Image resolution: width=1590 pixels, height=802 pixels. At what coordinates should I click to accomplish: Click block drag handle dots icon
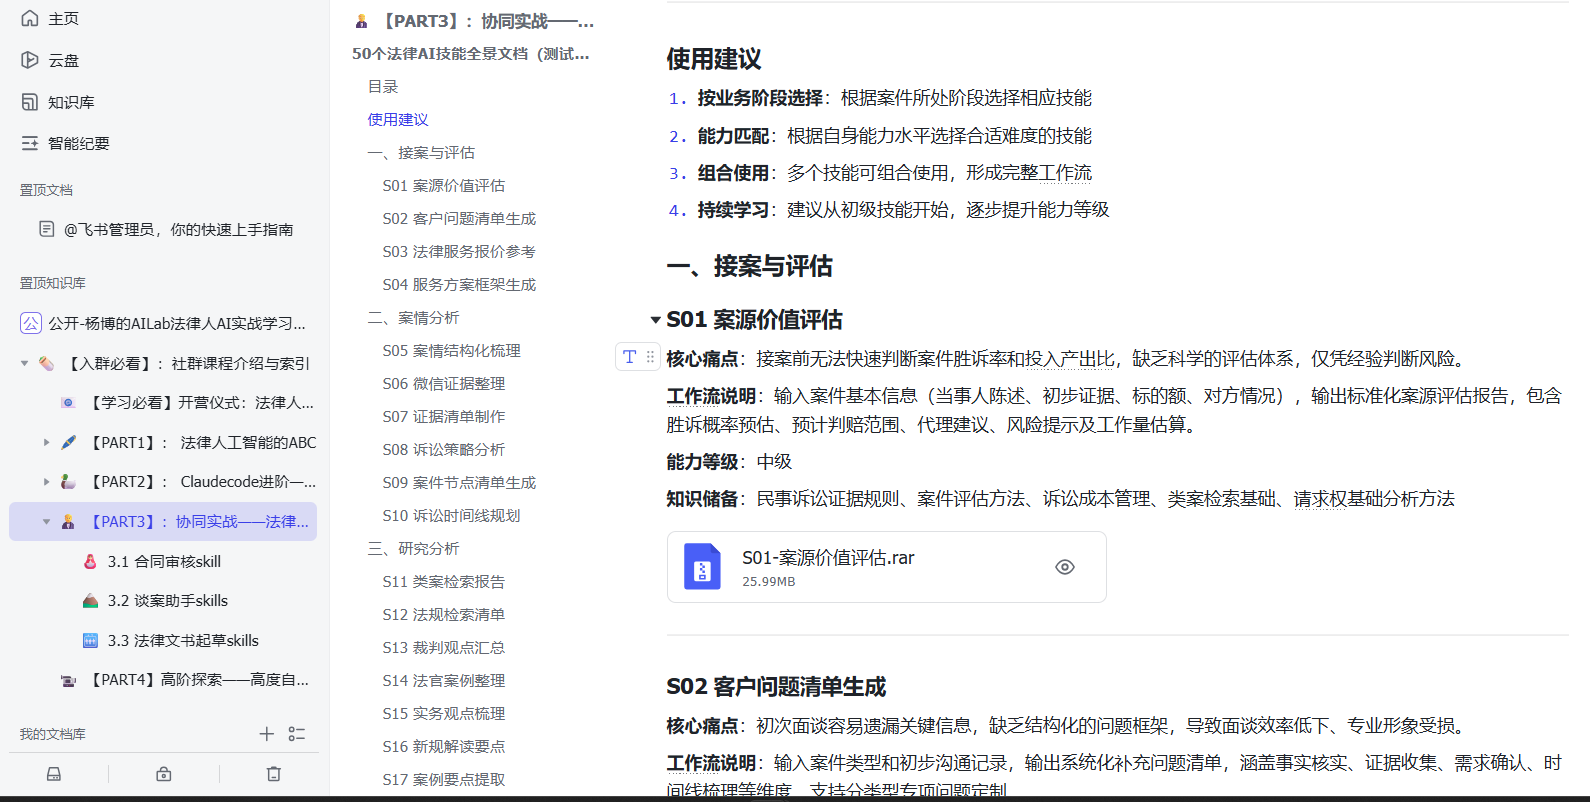point(650,356)
